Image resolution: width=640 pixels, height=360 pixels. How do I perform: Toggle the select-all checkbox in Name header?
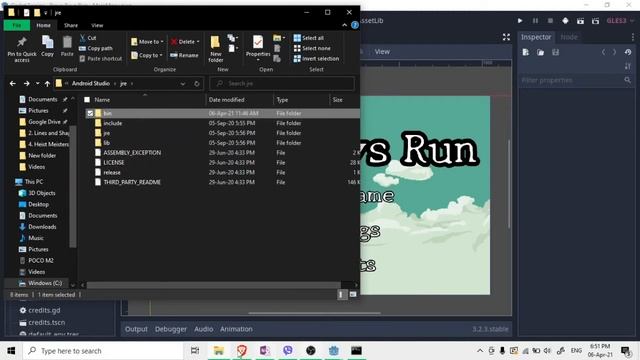87,100
